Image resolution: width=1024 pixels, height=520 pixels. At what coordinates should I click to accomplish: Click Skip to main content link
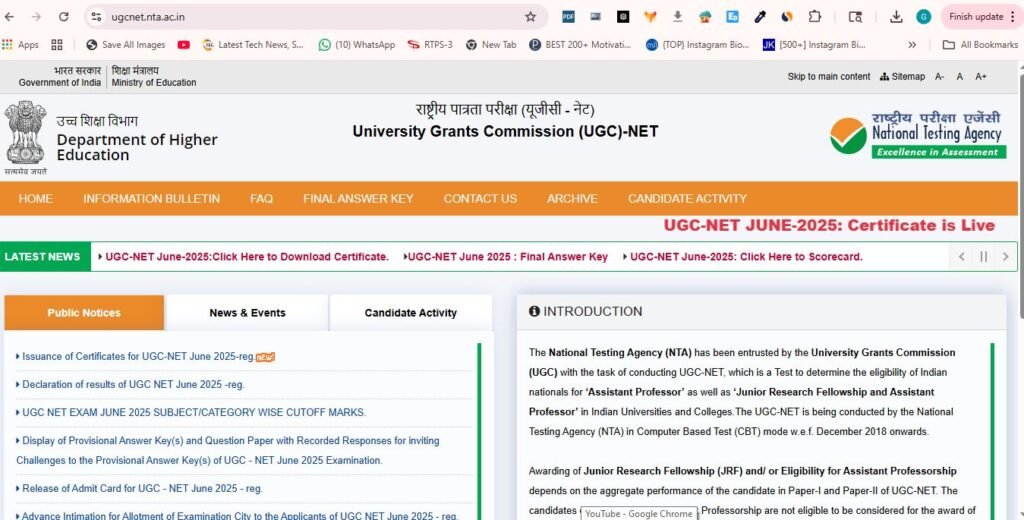coord(829,76)
